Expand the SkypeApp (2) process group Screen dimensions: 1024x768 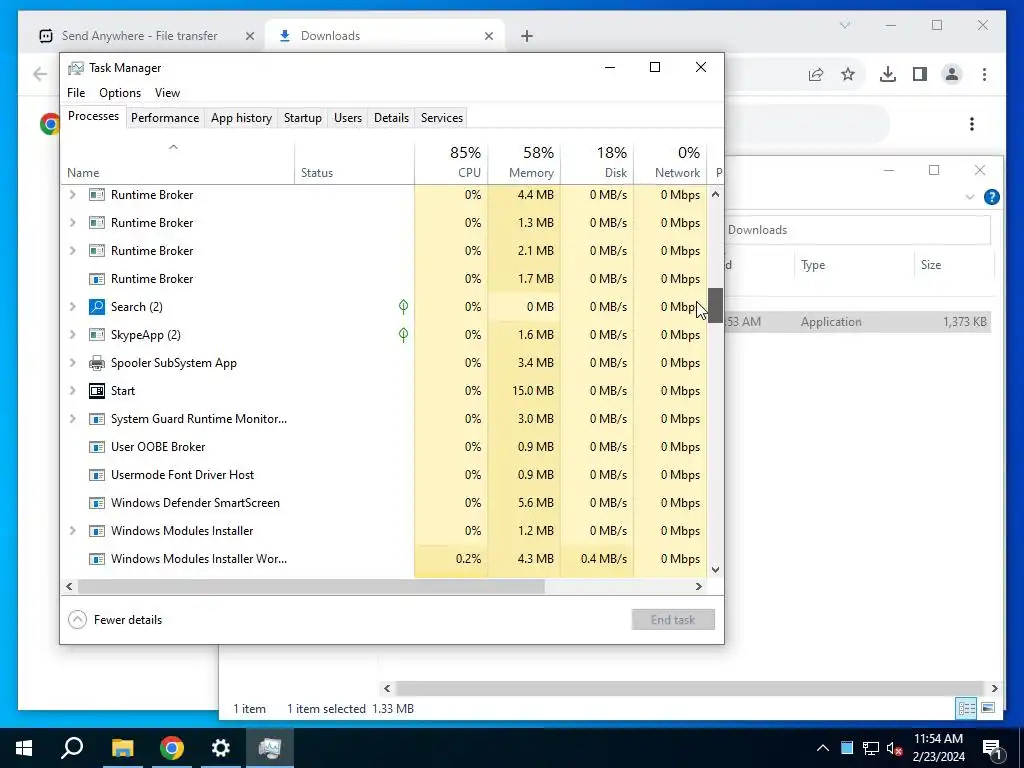(72, 334)
